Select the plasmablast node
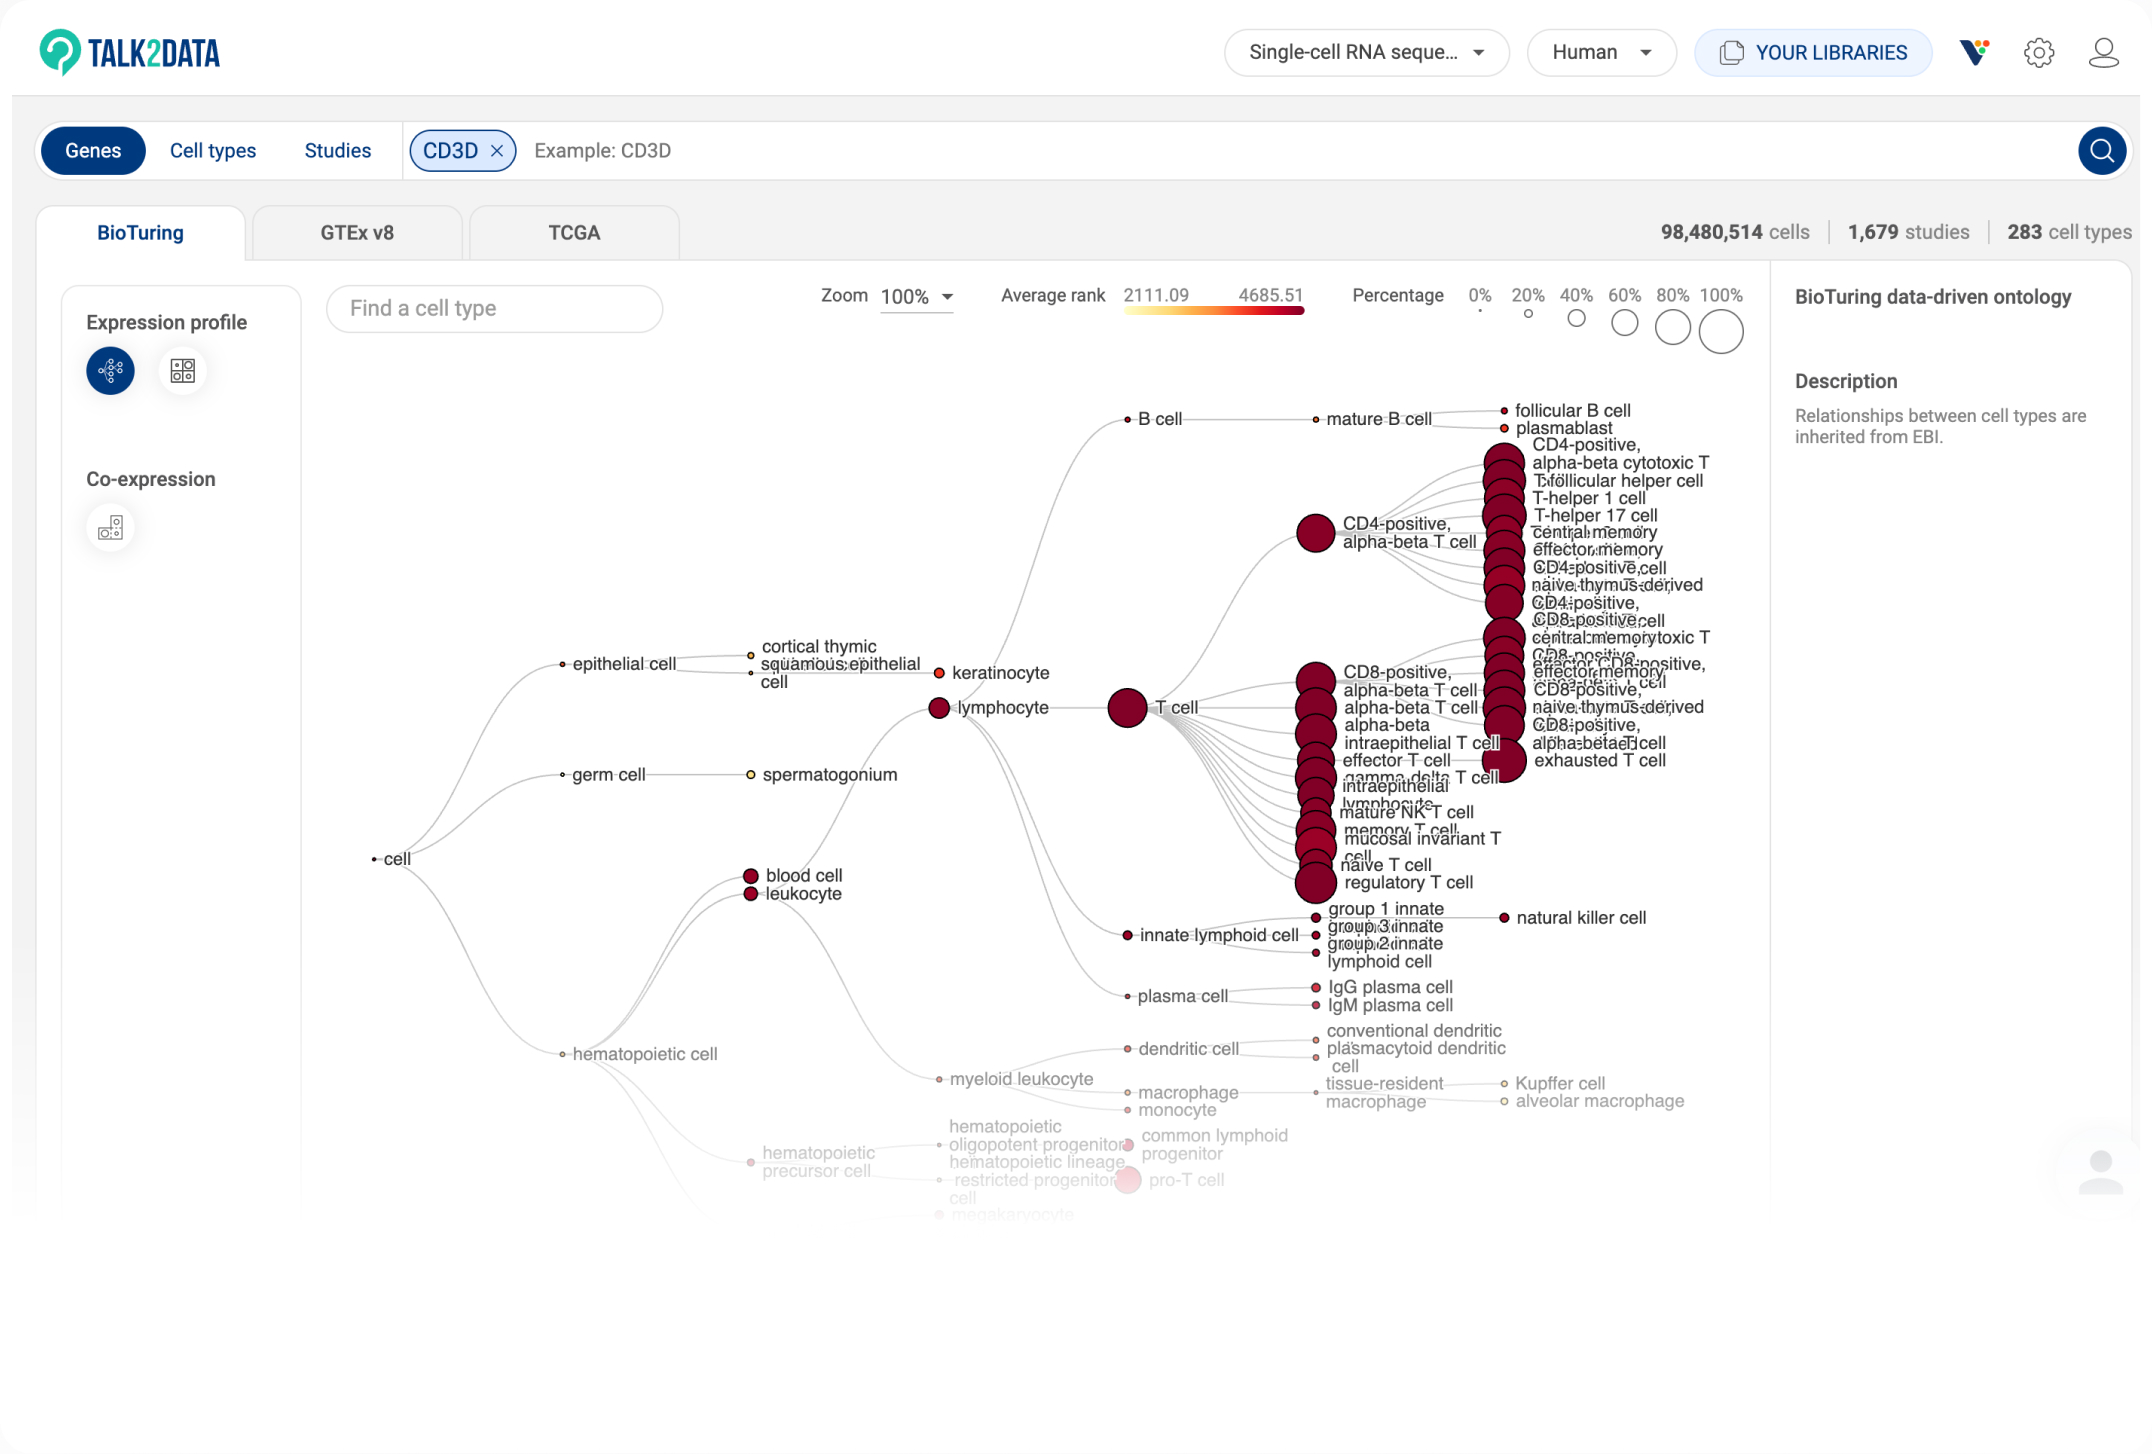This screenshot has width=2152, height=1454. [x=1504, y=429]
